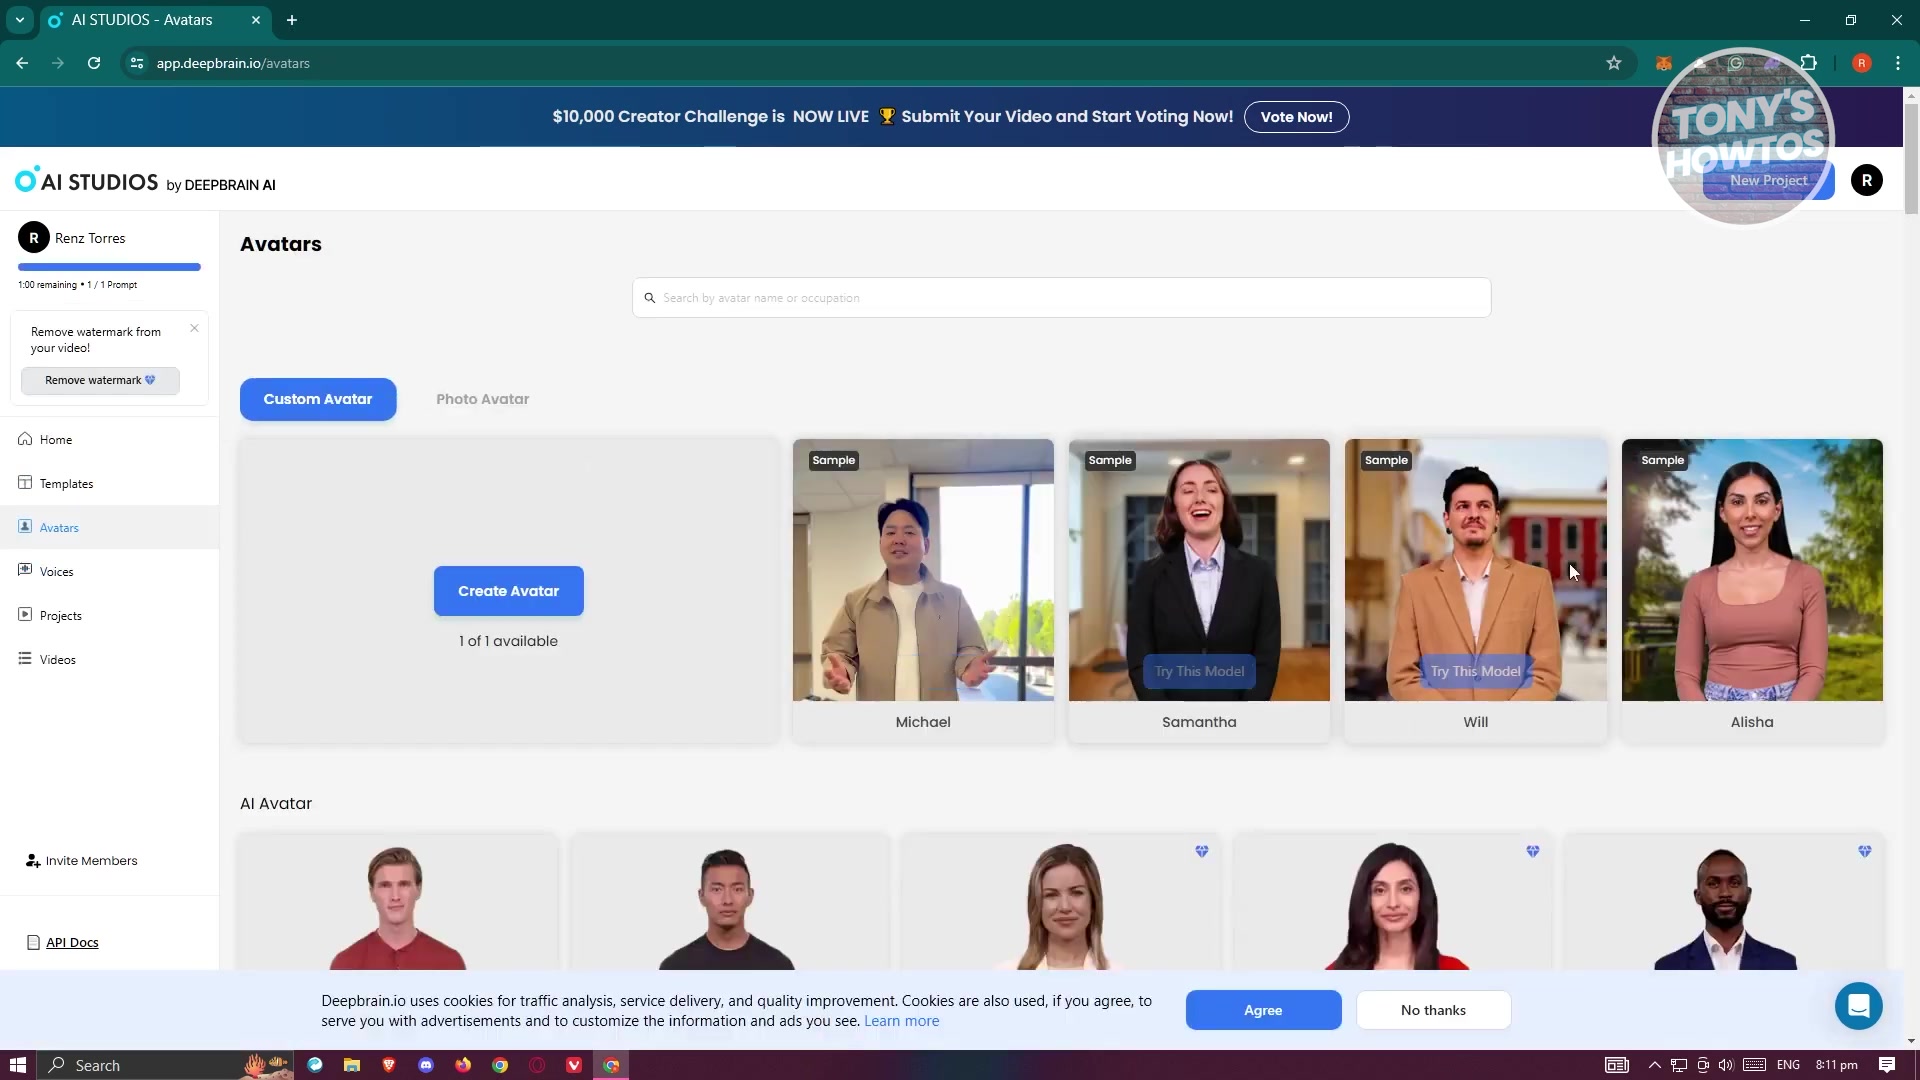Open the Chrome three-dot menu

1897,63
